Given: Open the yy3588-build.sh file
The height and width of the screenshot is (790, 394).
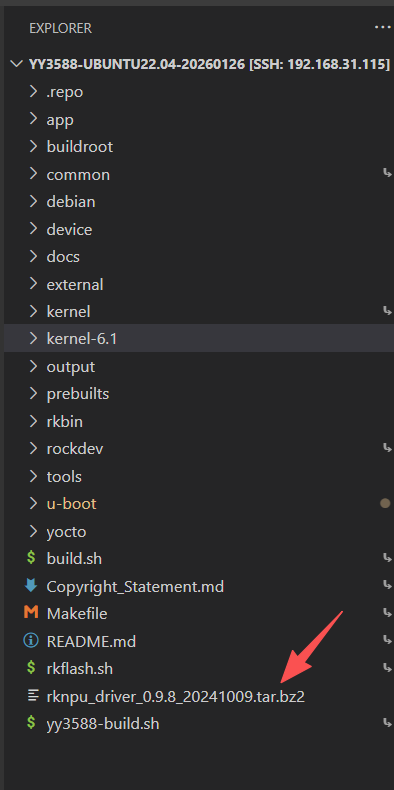Looking at the screenshot, I should click(103, 723).
